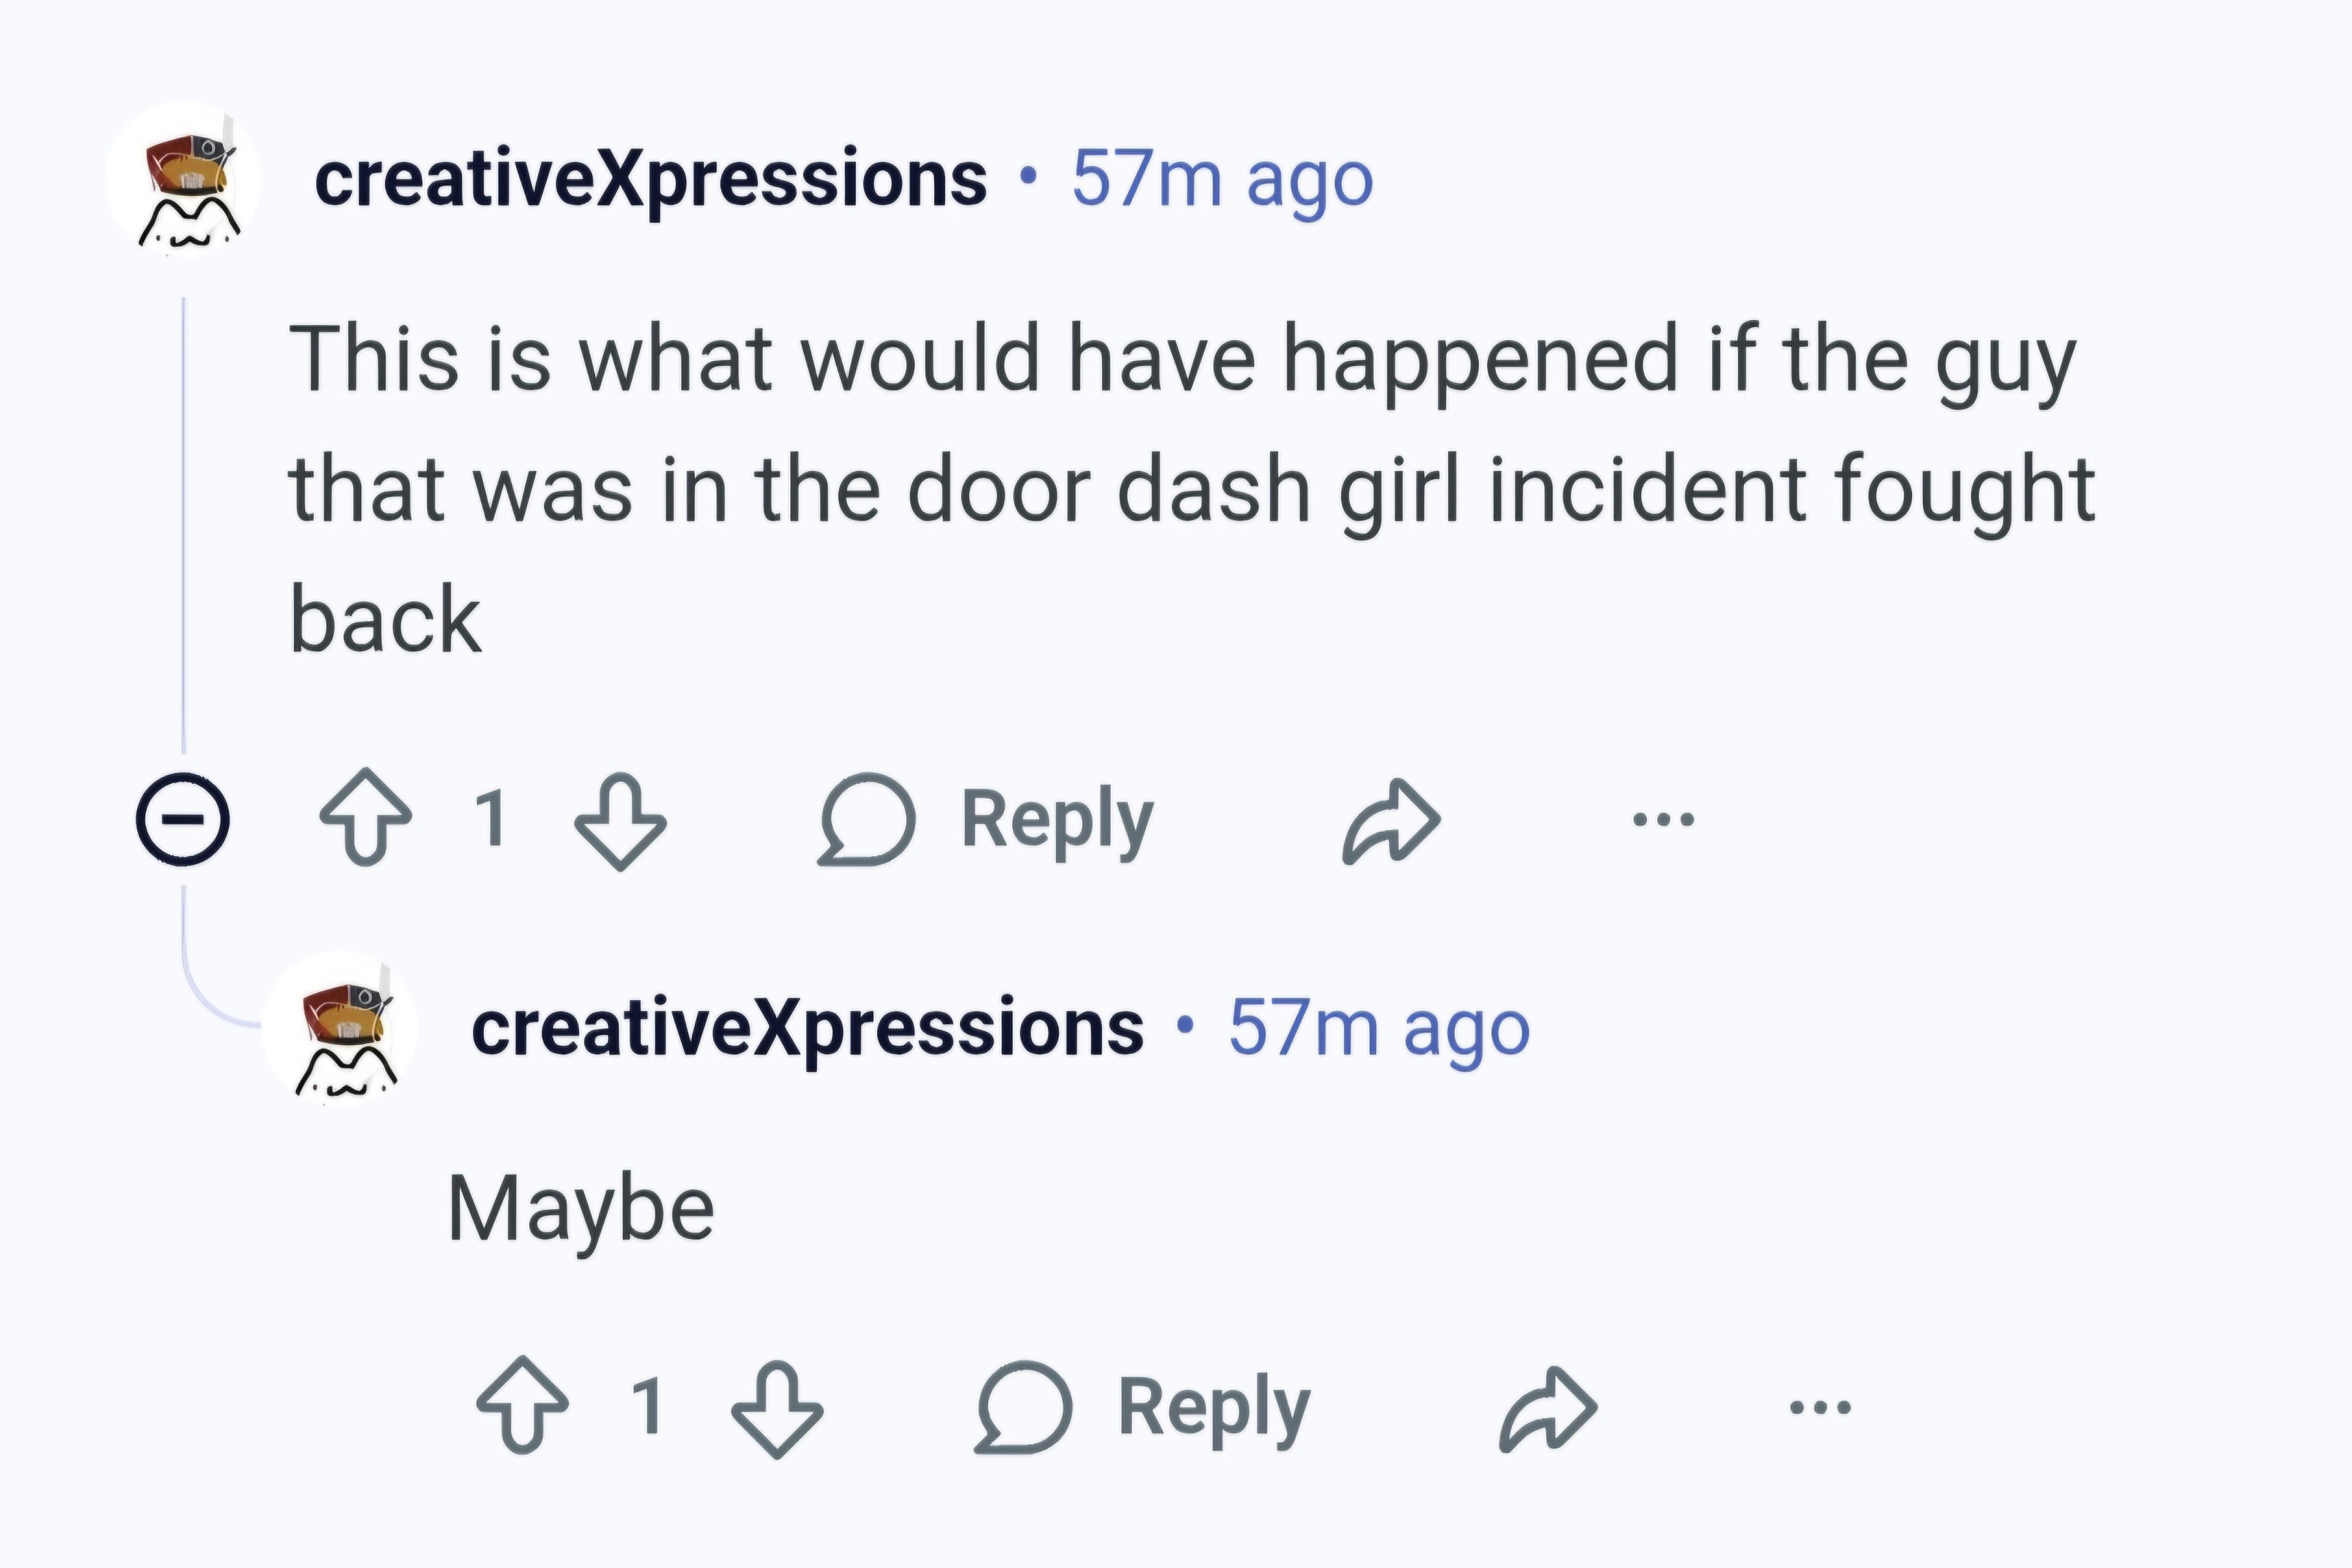Open creativeXpressions profile from top comment
The width and height of the screenshot is (2352, 1568).
point(650,180)
